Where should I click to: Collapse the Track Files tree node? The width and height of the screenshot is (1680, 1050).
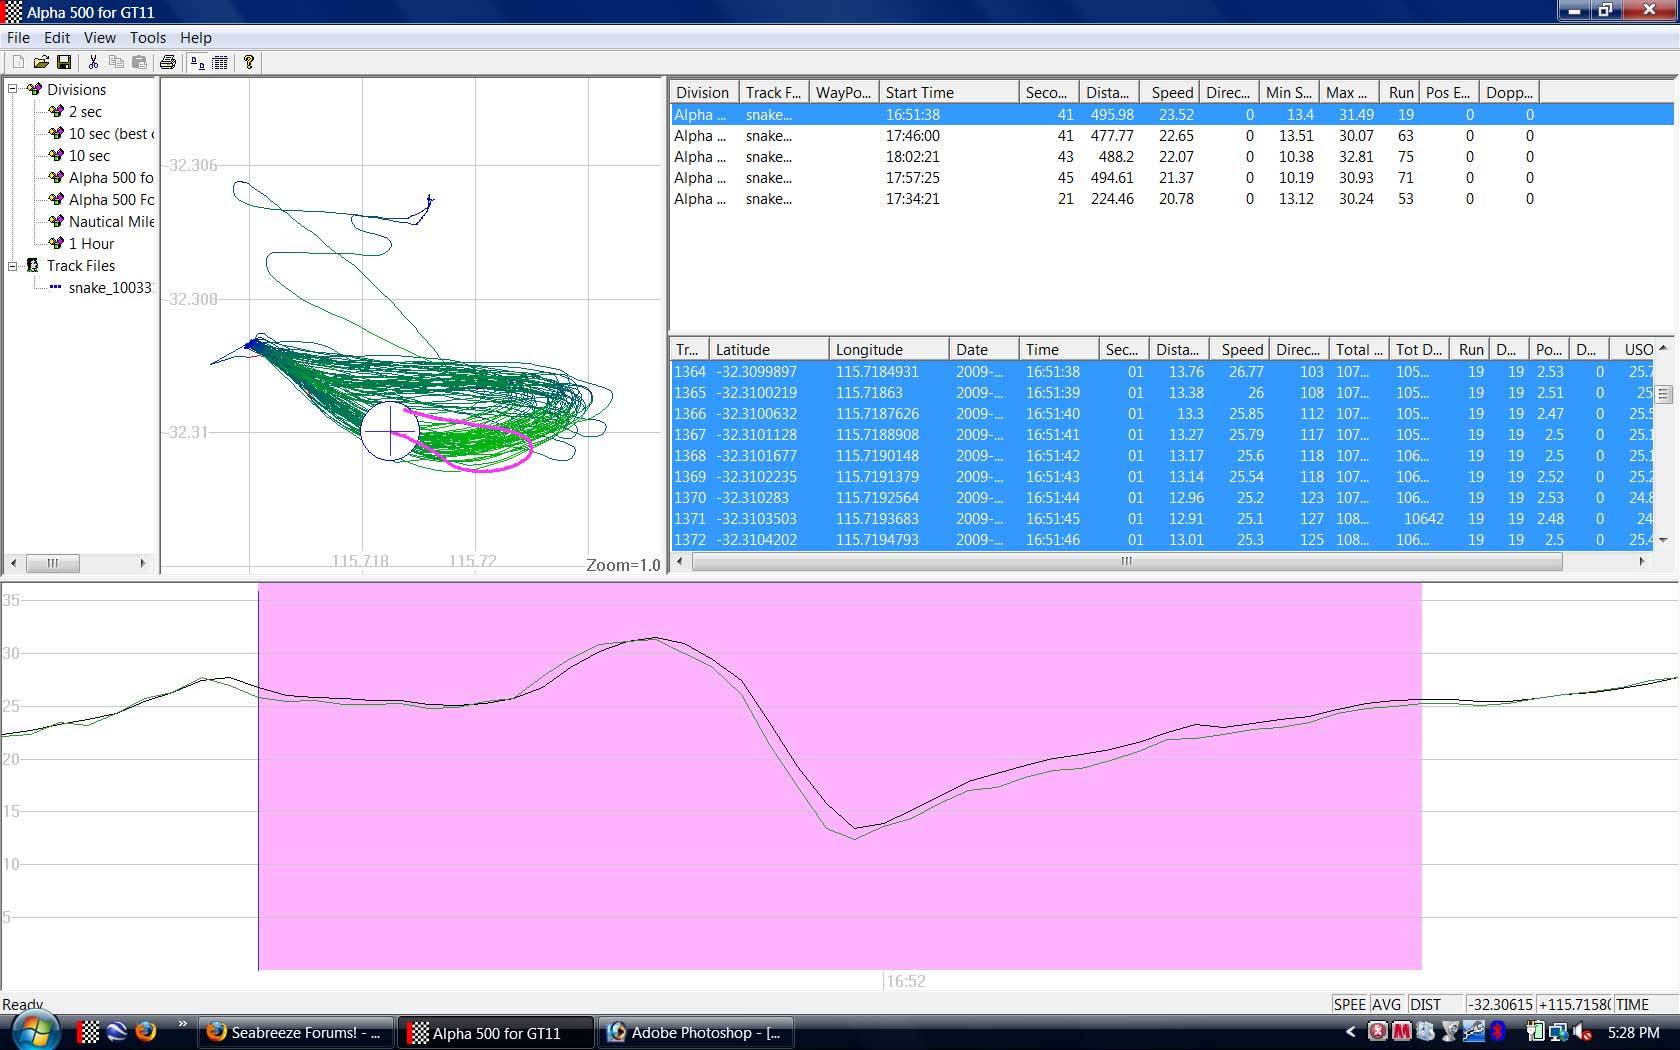[14, 266]
